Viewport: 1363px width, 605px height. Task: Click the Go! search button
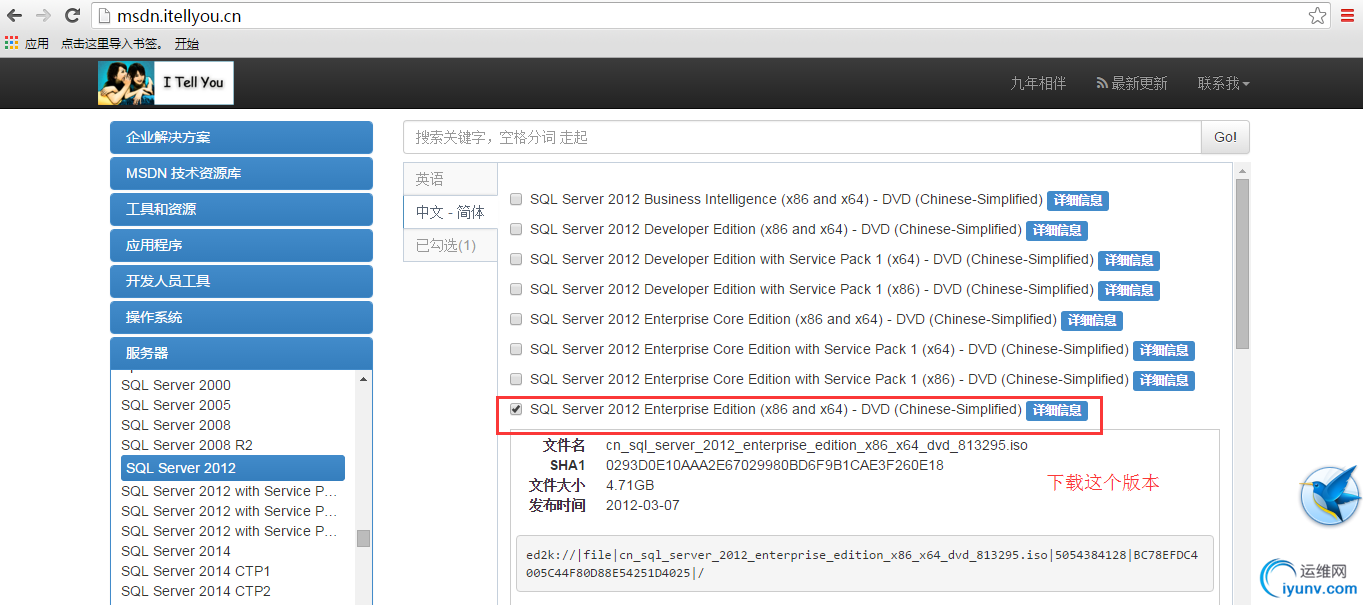(1225, 137)
